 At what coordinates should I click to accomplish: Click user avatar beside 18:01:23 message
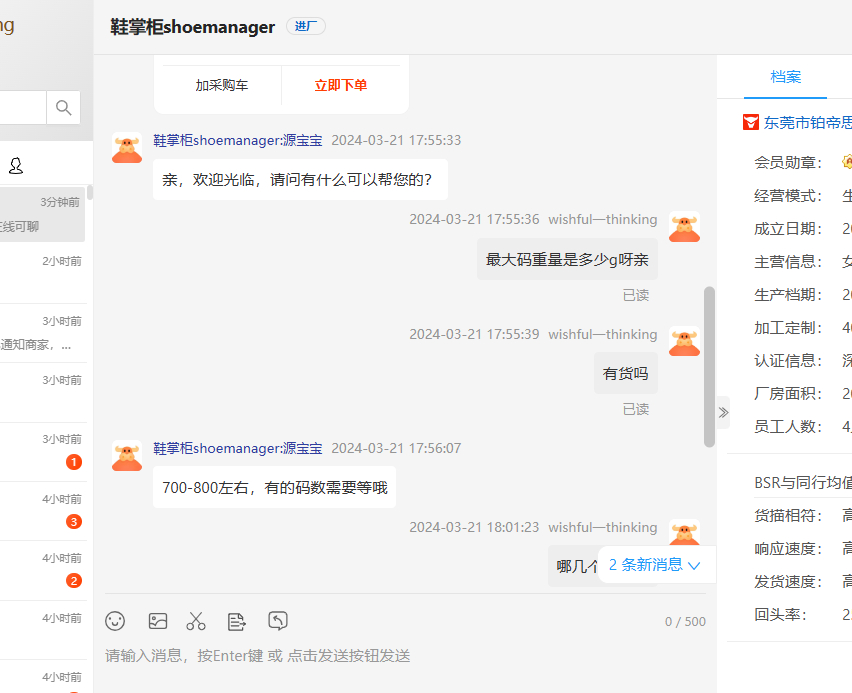[684, 533]
